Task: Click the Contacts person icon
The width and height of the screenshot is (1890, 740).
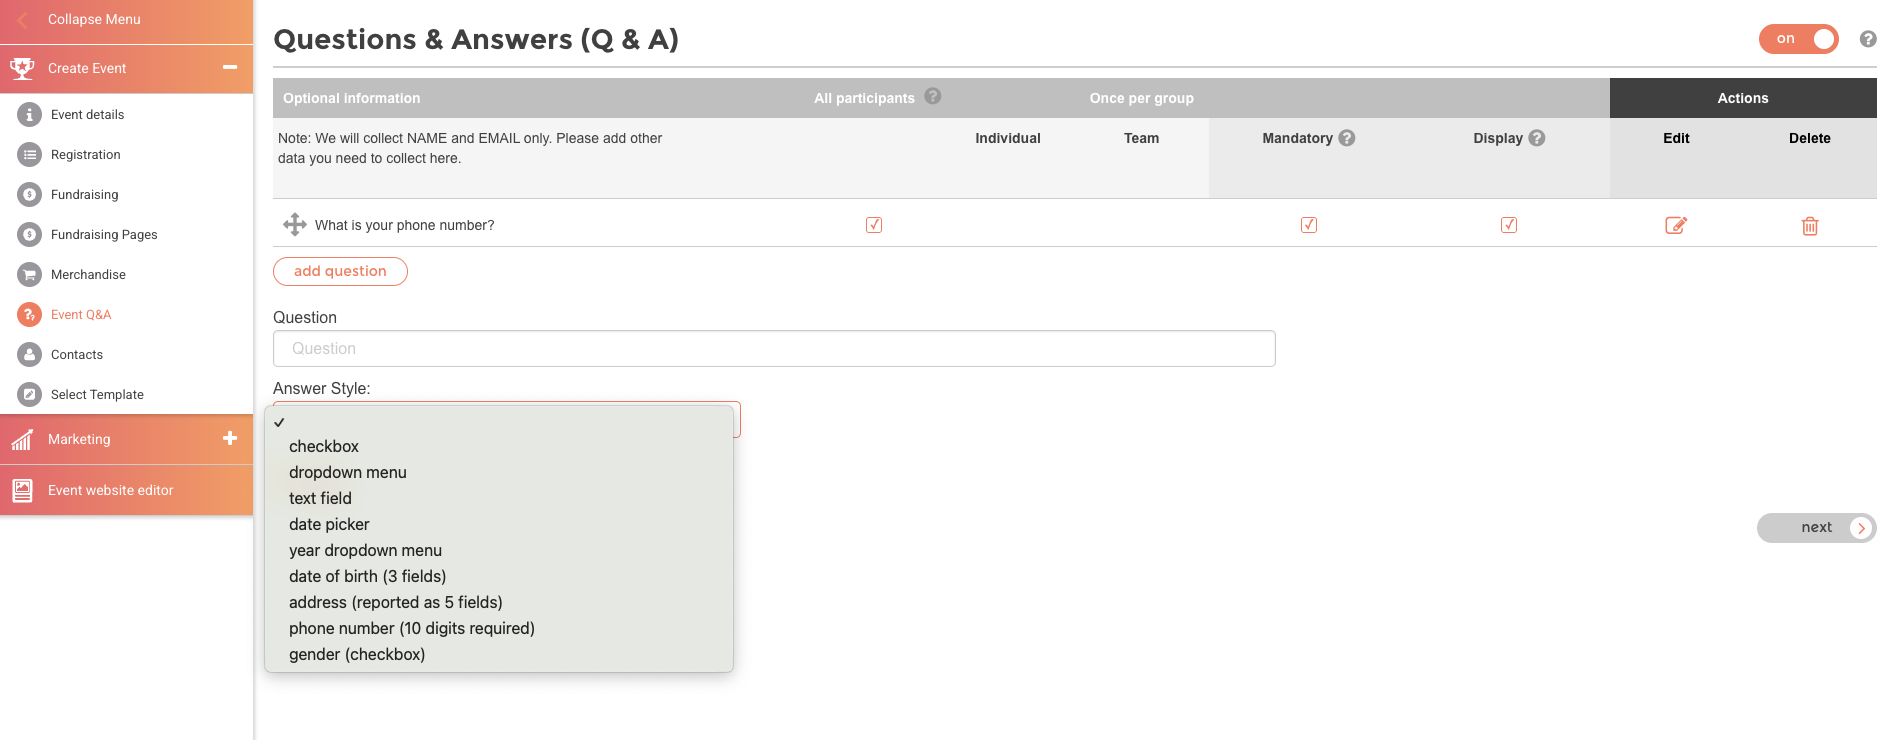Action: [30, 354]
